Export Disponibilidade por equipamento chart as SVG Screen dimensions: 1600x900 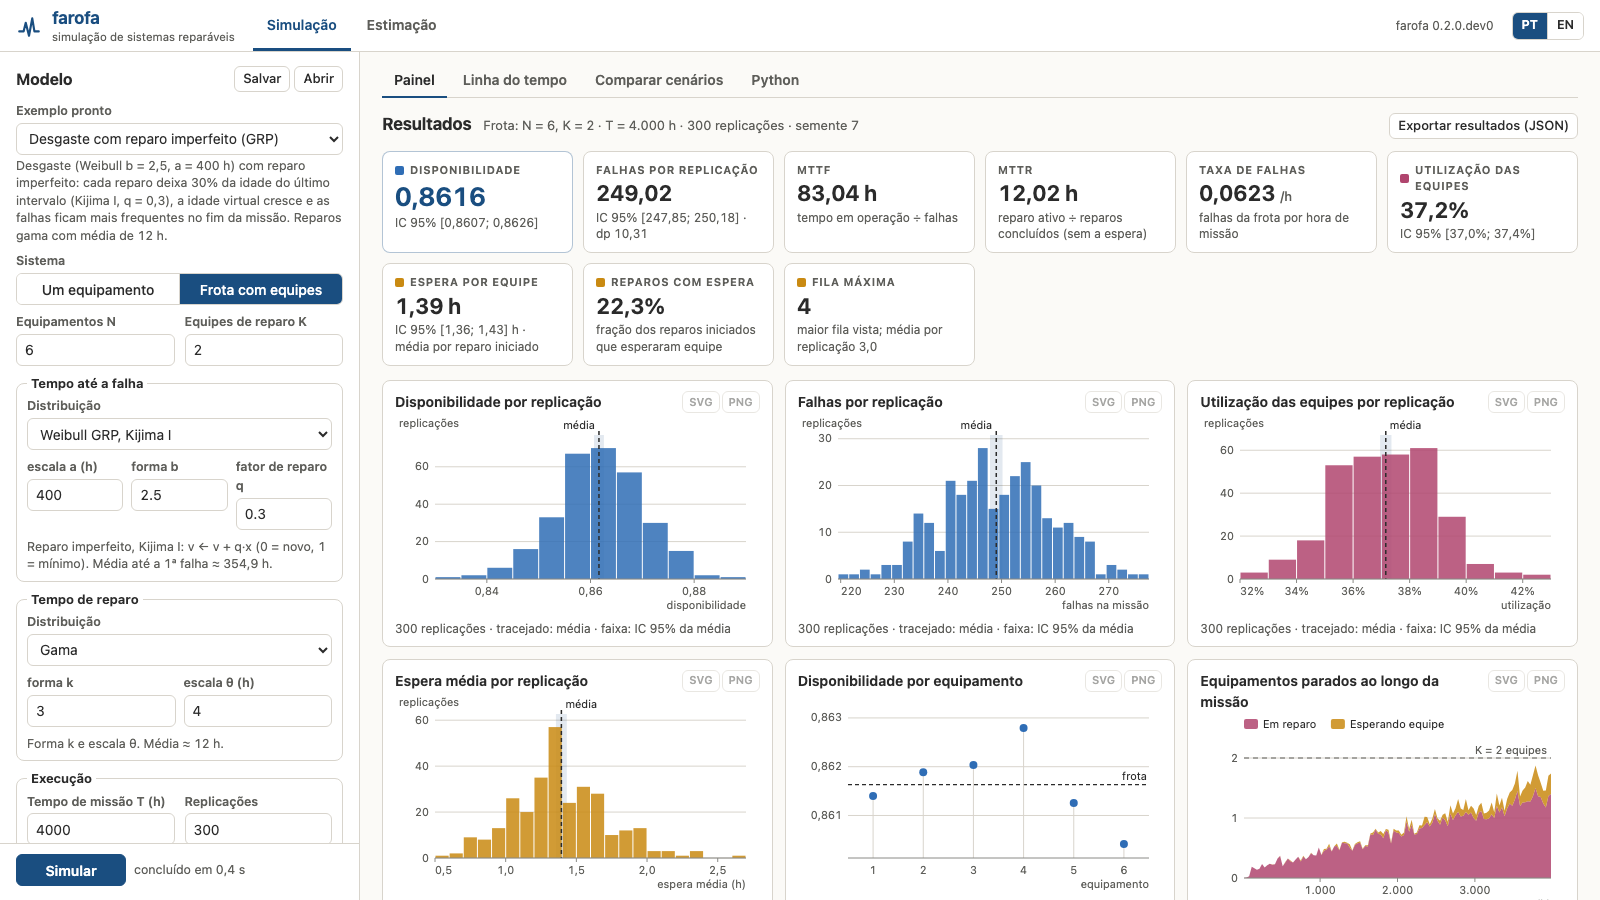tap(1103, 680)
